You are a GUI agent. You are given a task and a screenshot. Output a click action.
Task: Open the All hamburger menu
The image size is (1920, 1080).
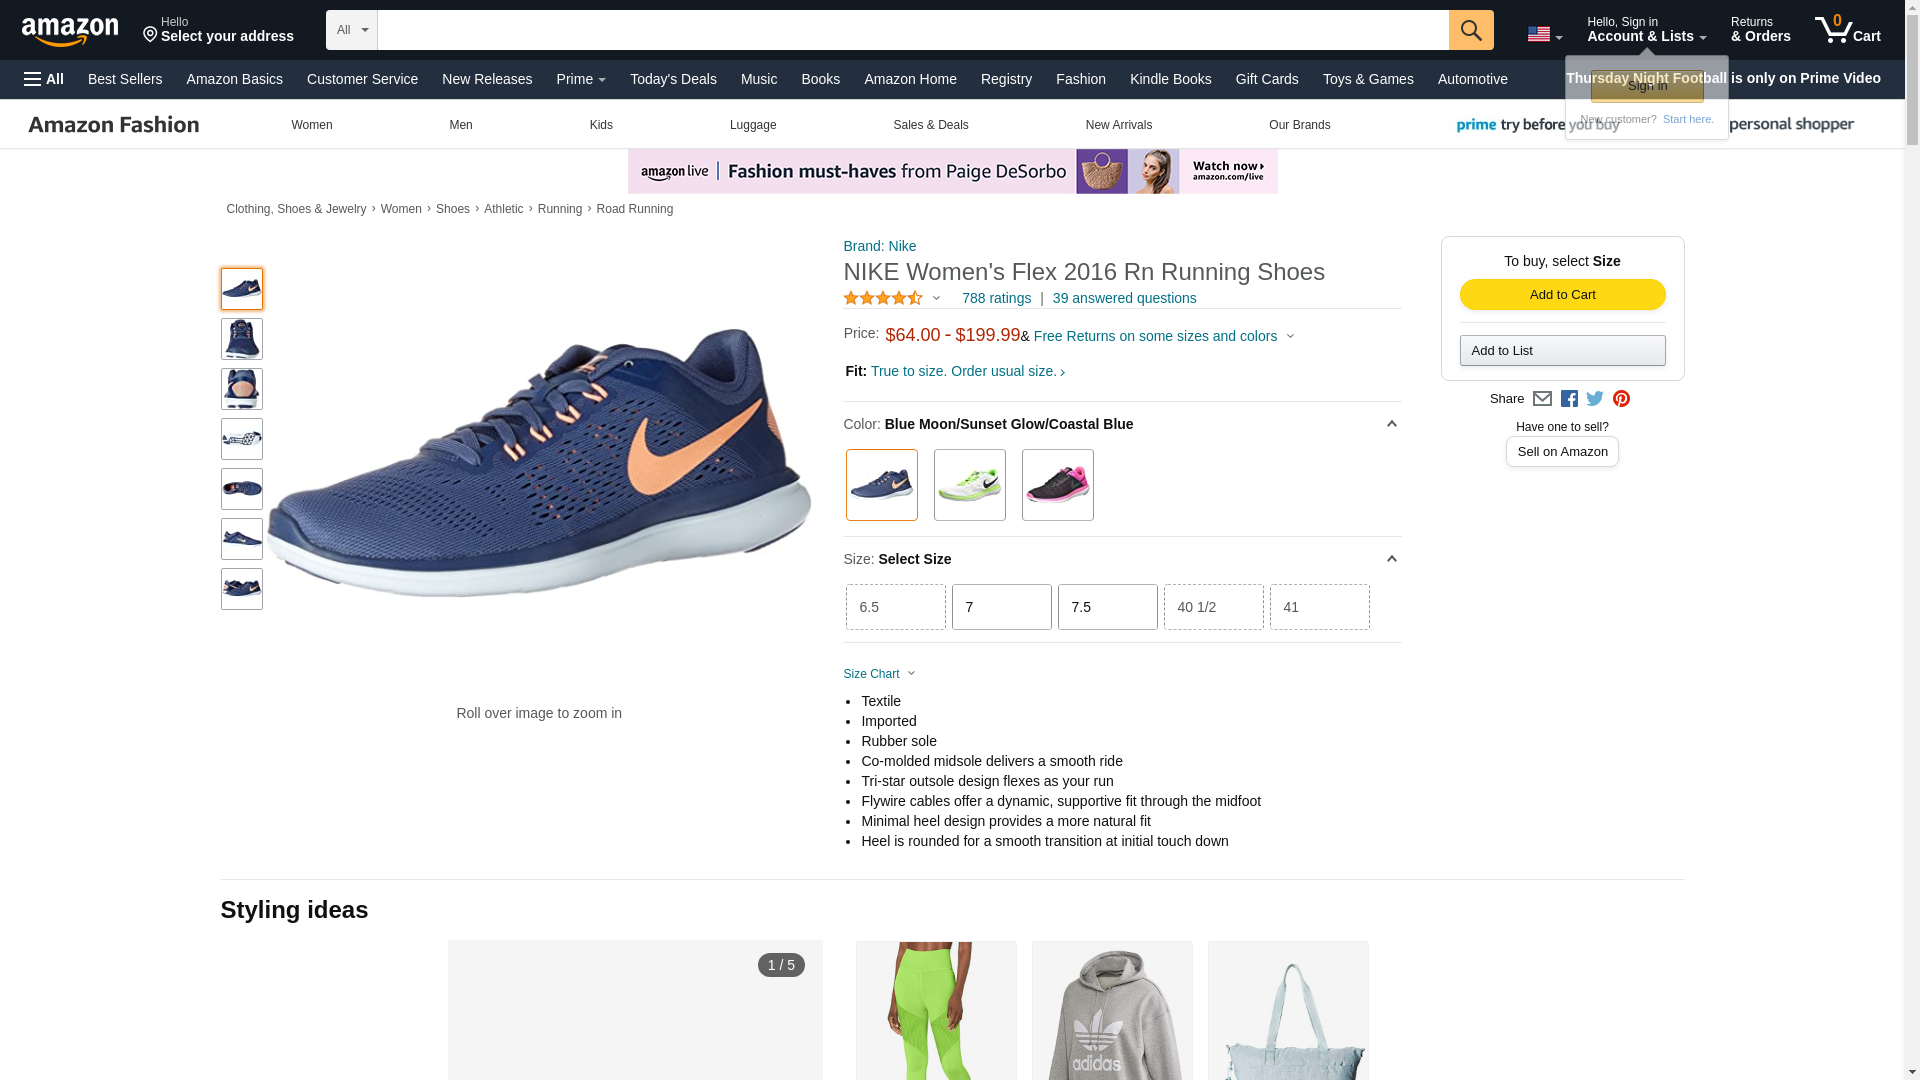pos(44,79)
